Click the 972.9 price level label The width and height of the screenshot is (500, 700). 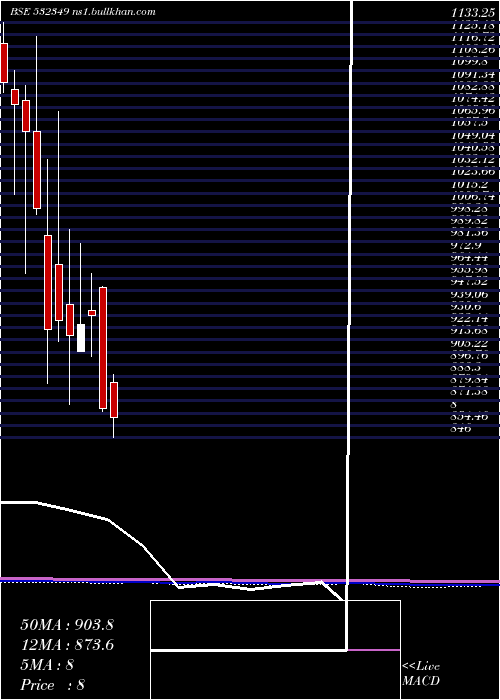[x=467, y=246]
